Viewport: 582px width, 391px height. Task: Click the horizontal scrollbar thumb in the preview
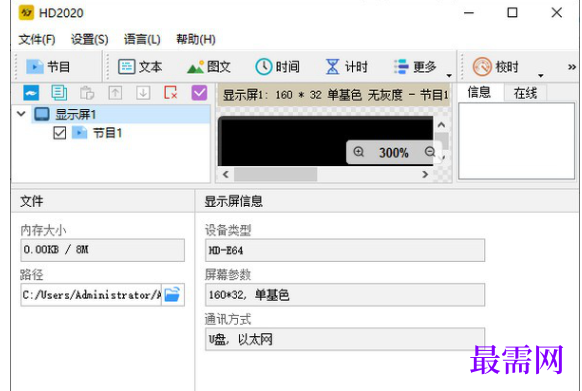(x=275, y=174)
